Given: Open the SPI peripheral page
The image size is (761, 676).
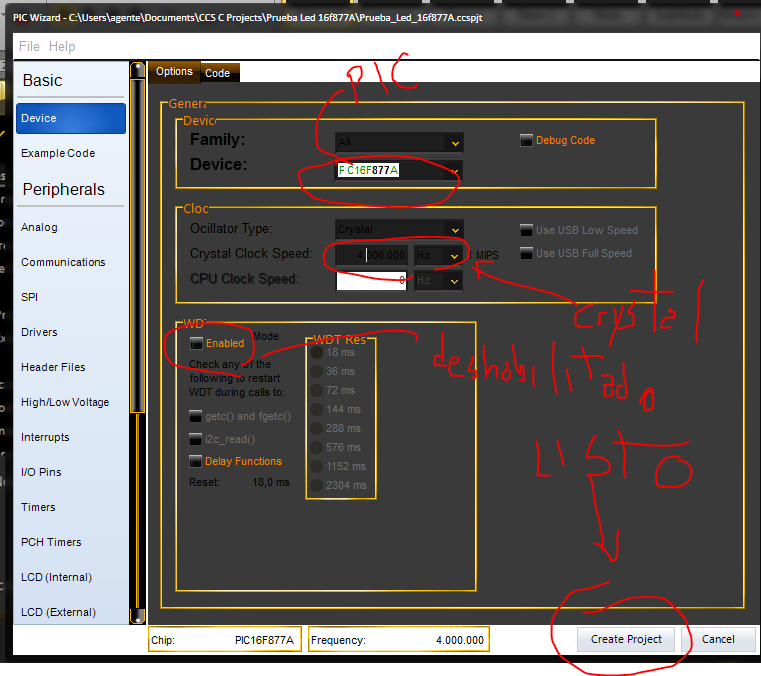Looking at the screenshot, I should coord(71,297).
